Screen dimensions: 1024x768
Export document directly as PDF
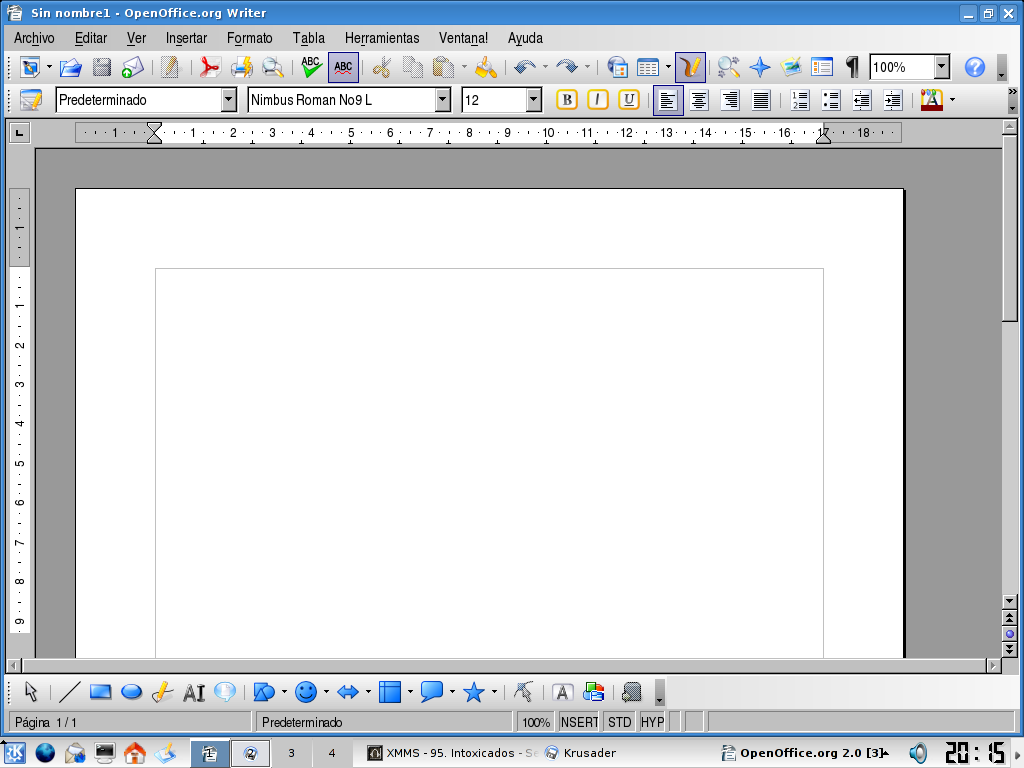pyautogui.click(x=209, y=68)
